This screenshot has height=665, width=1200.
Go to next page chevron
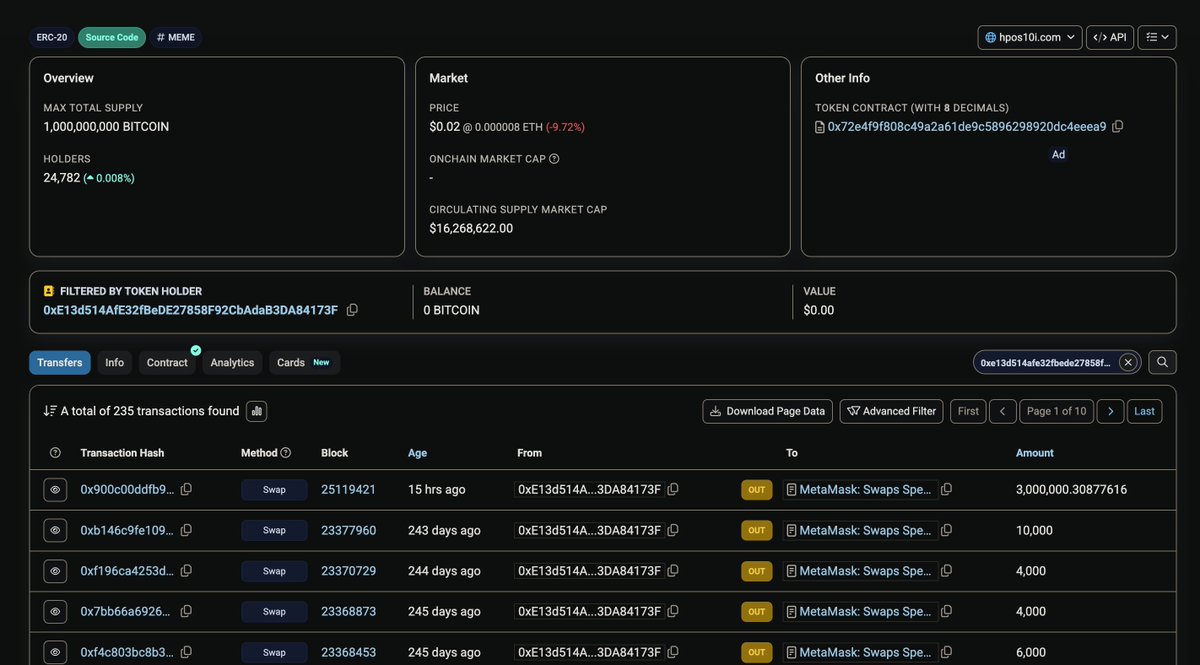(1110, 411)
